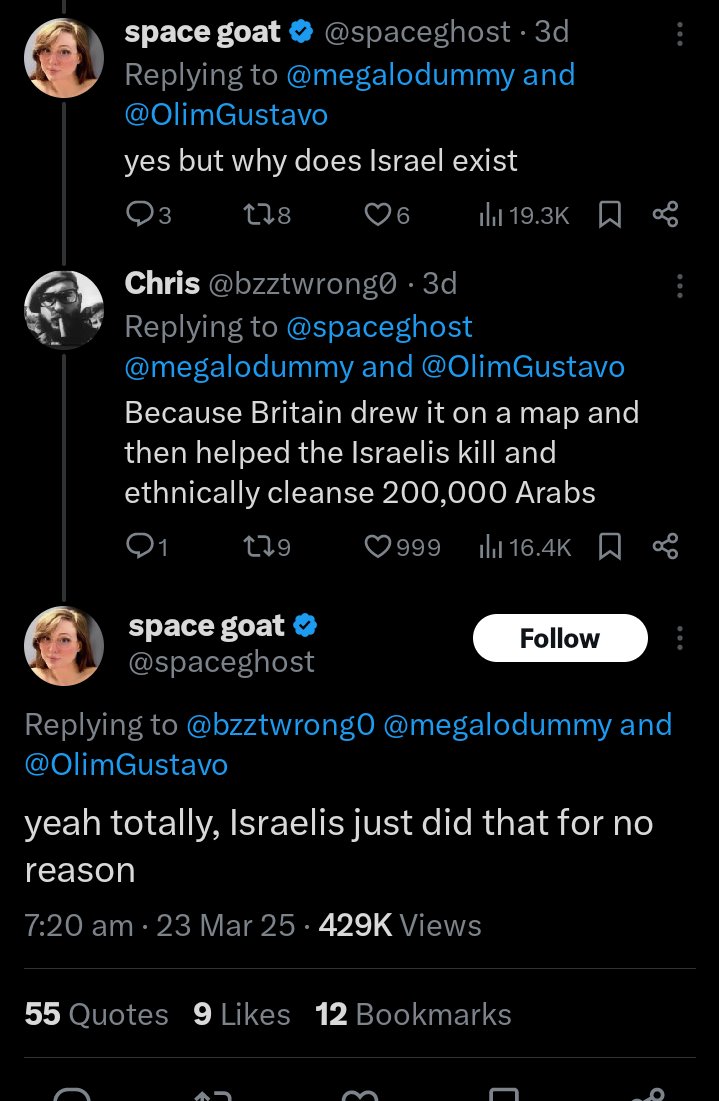This screenshot has height=1101, width=719.
Task: Share space goat's first reply tweet
Action: [x=665, y=214]
